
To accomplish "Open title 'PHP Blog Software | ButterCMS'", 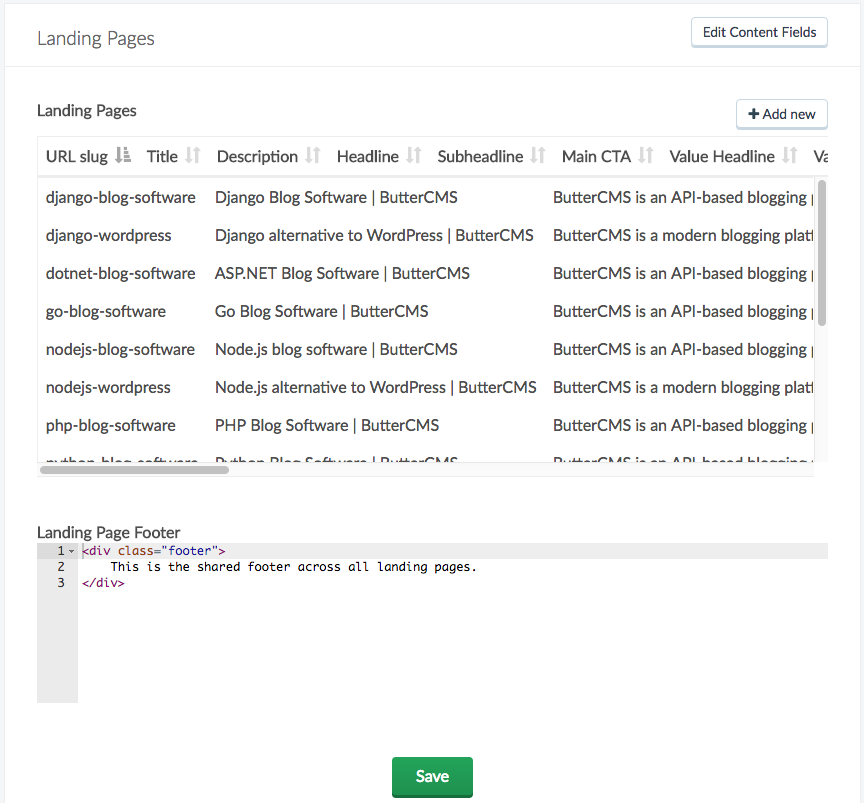I will (x=327, y=425).
